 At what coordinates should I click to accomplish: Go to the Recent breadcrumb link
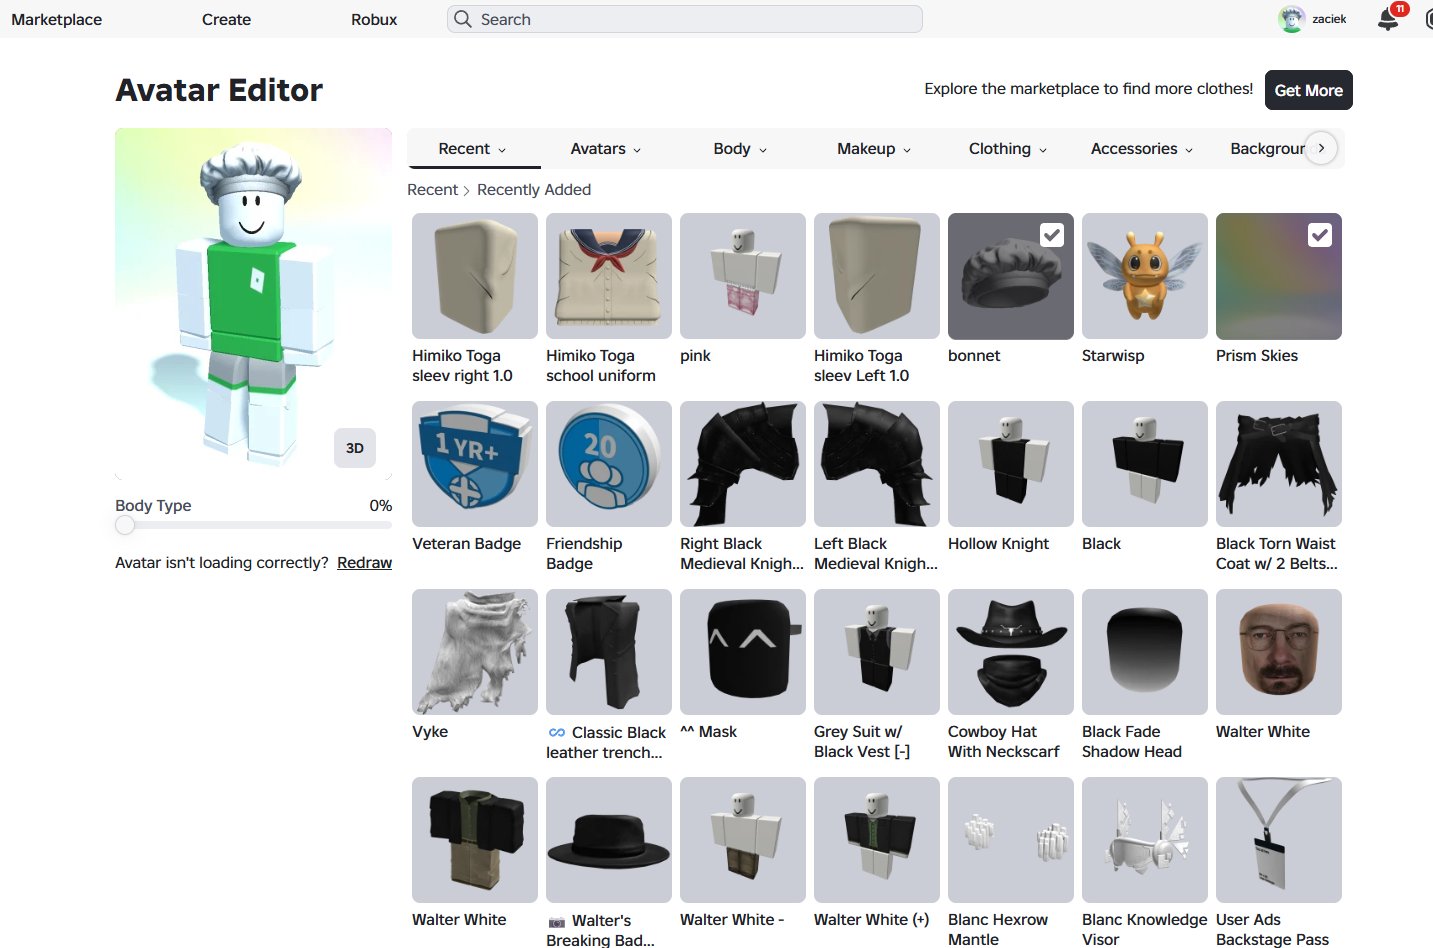[x=432, y=190]
